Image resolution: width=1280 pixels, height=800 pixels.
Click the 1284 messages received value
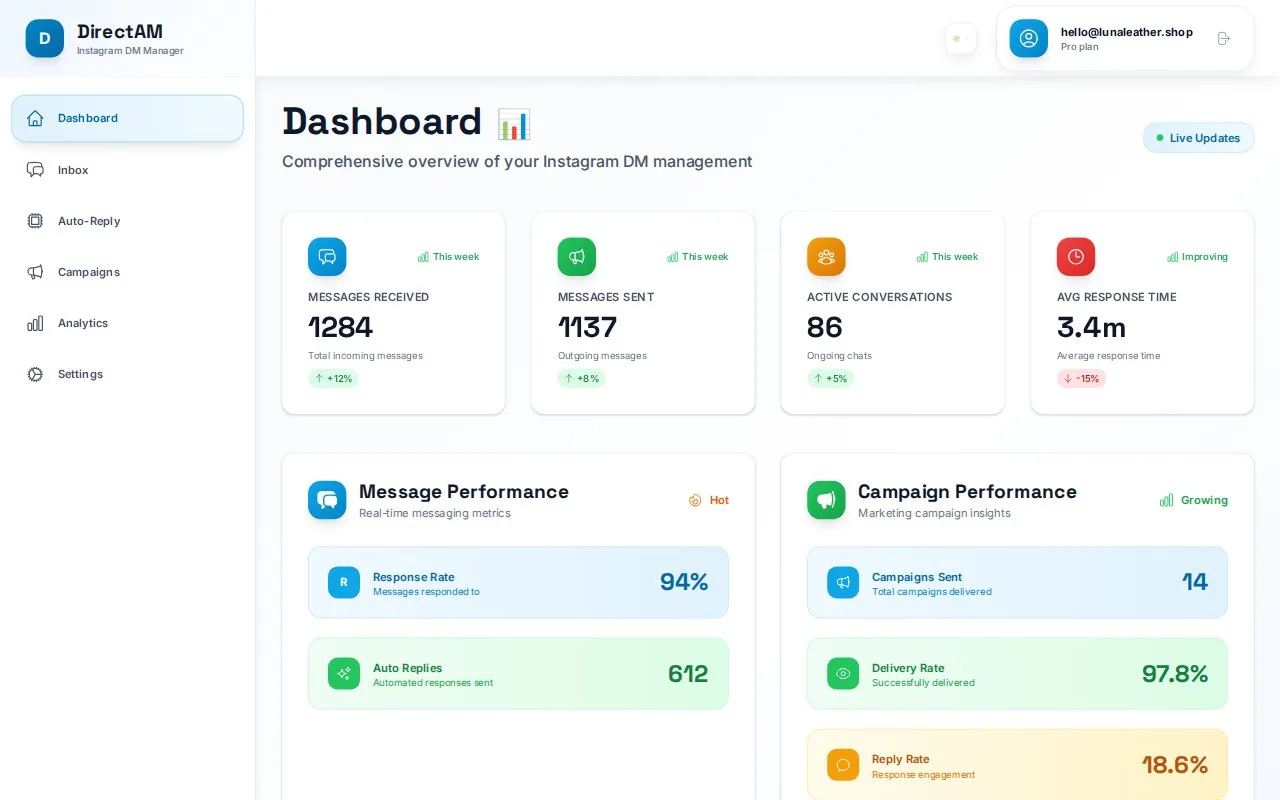click(x=340, y=327)
